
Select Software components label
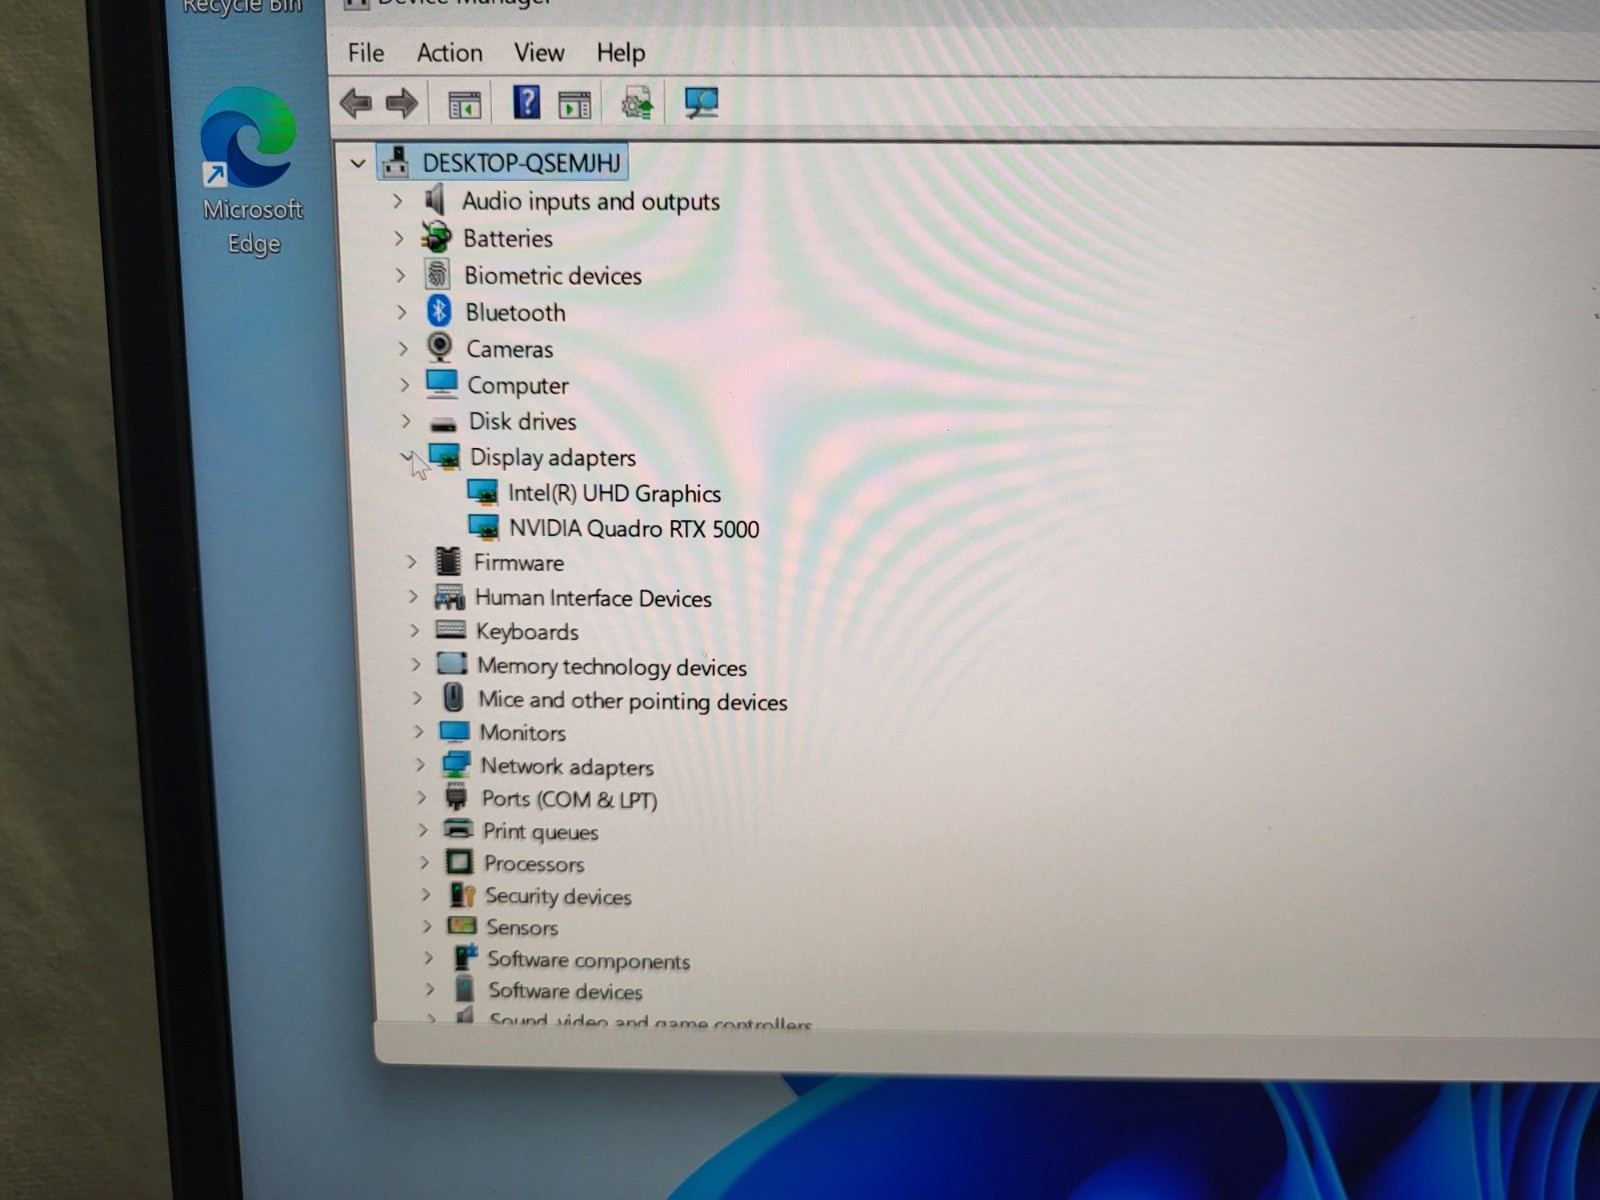click(x=588, y=960)
